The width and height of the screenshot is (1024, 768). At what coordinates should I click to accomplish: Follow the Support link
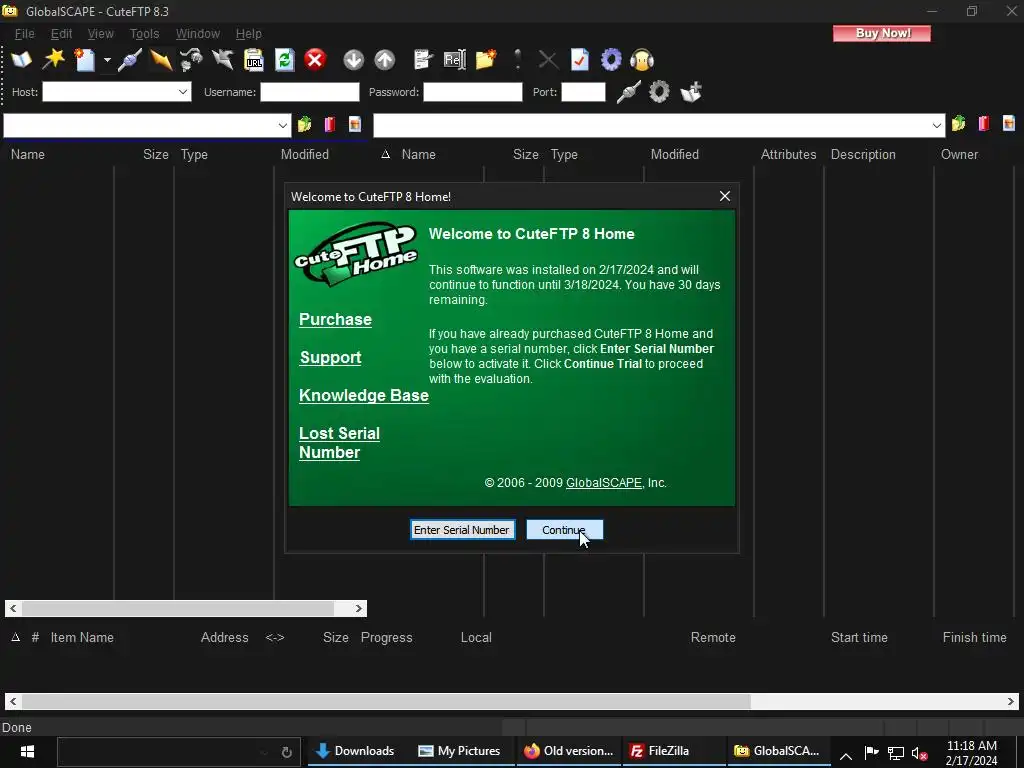click(330, 357)
